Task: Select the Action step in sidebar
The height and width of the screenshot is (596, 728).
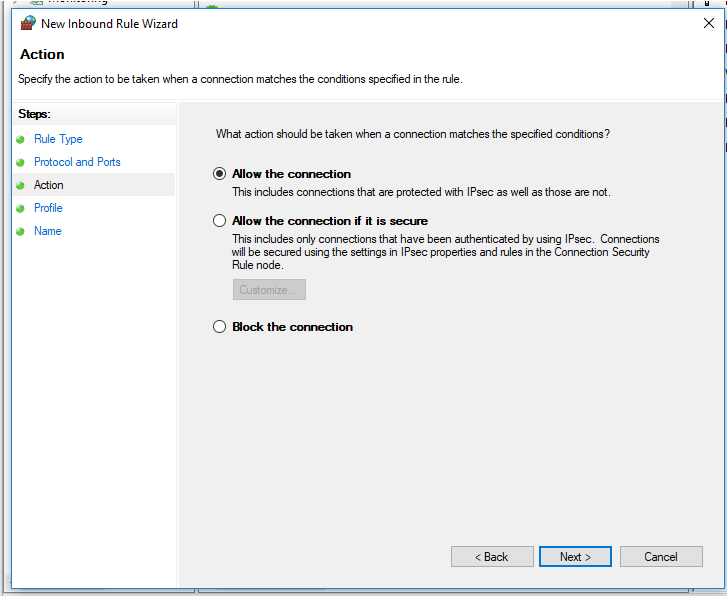Action: click(48, 185)
